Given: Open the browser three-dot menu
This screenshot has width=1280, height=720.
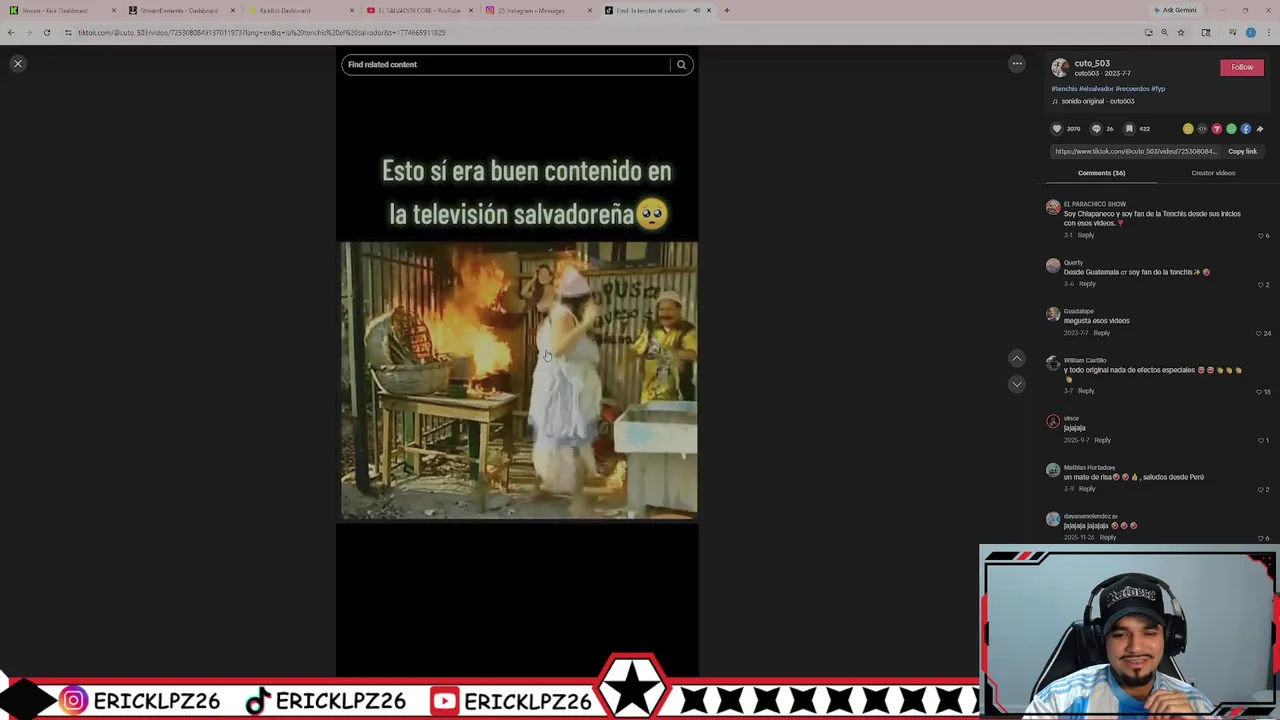Looking at the screenshot, I should click(1268, 33).
